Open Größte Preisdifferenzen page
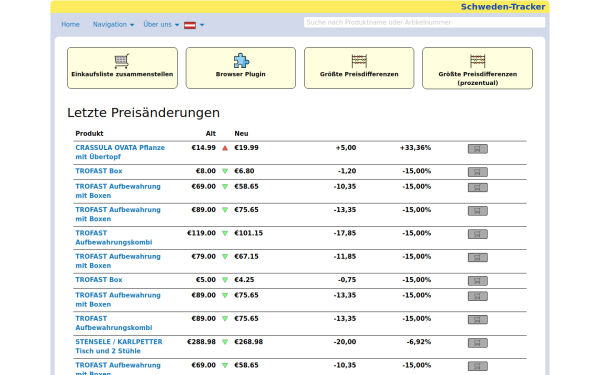This screenshot has width=600, height=375. (359, 68)
